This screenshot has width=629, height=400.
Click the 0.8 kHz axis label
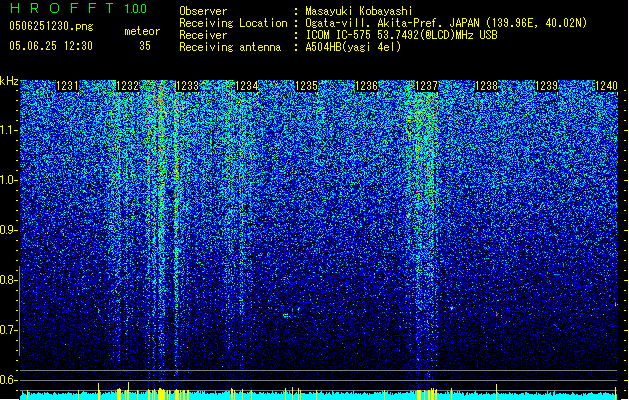(x=9, y=280)
